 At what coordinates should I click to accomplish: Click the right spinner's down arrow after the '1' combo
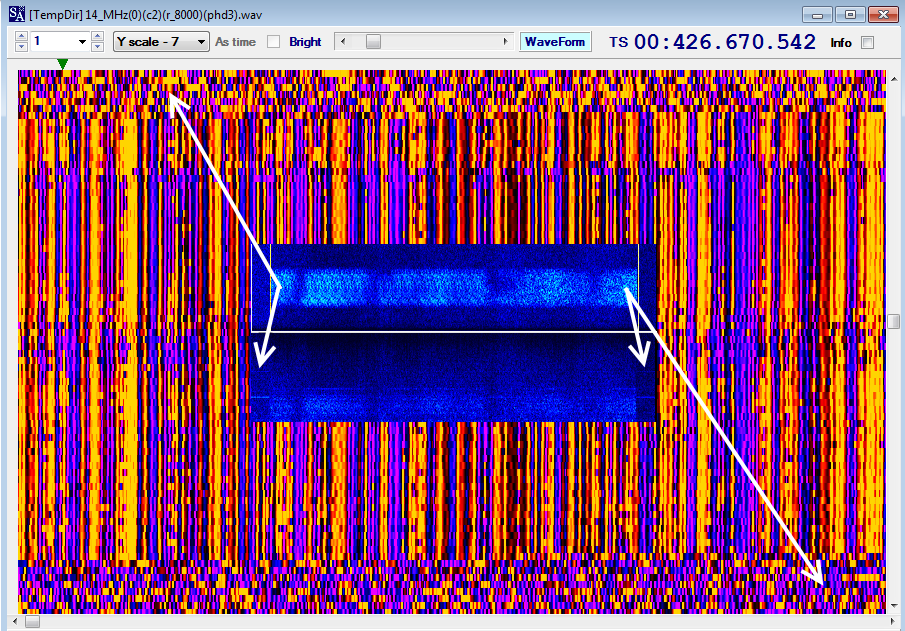[x=97, y=46]
